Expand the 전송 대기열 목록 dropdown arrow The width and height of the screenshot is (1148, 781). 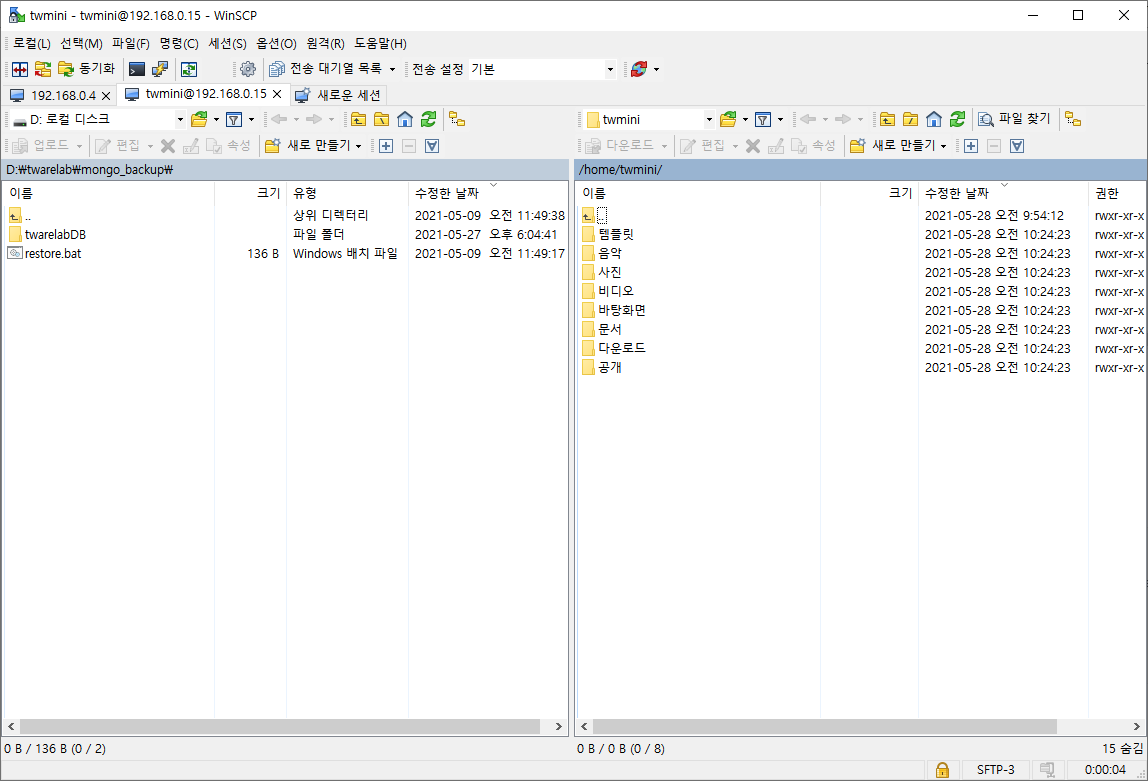click(392, 70)
